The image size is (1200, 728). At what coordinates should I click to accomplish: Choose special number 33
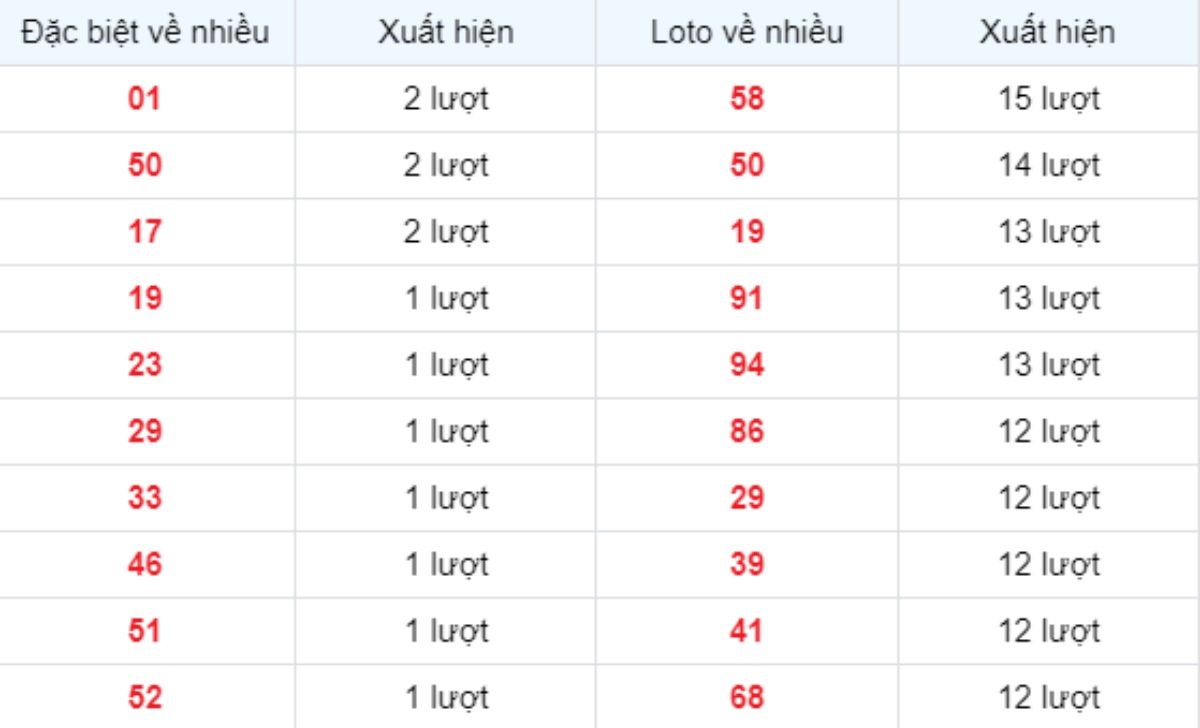coord(145,498)
